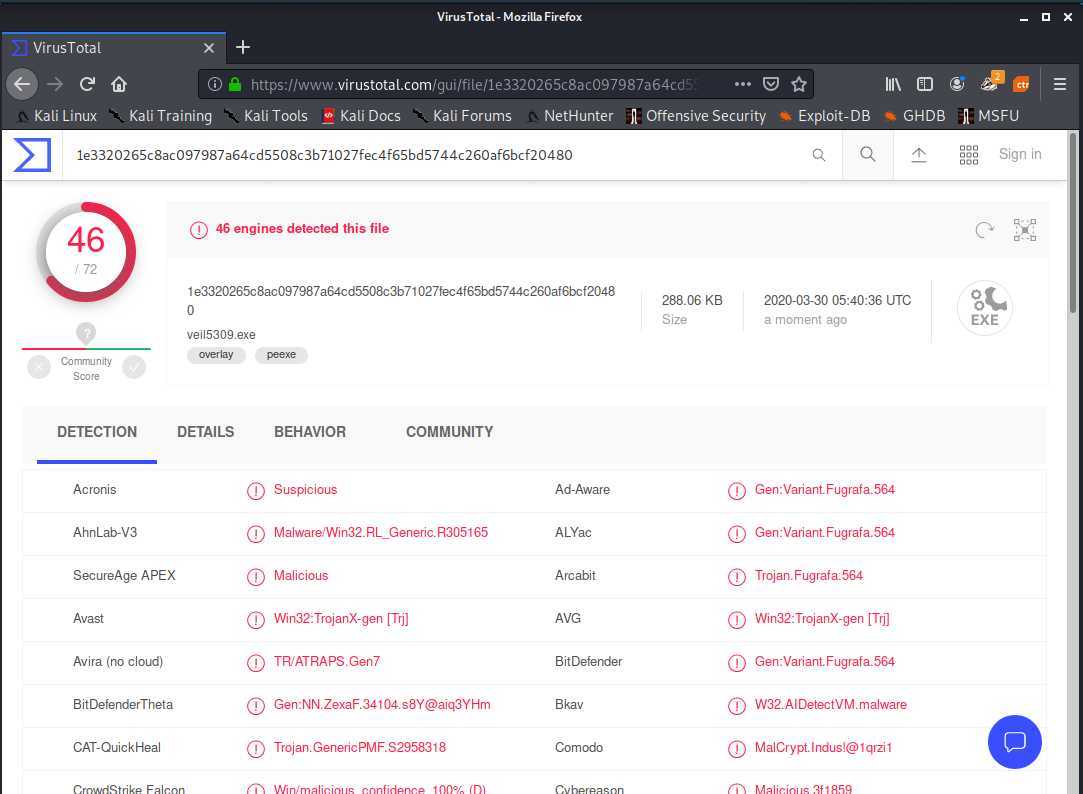Open Kali Tools bookmark
This screenshot has height=794, width=1083.
[266, 116]
